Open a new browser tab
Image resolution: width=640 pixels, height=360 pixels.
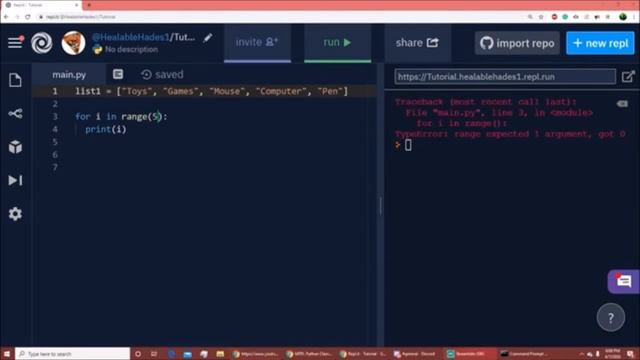click(x=89, y=5)
